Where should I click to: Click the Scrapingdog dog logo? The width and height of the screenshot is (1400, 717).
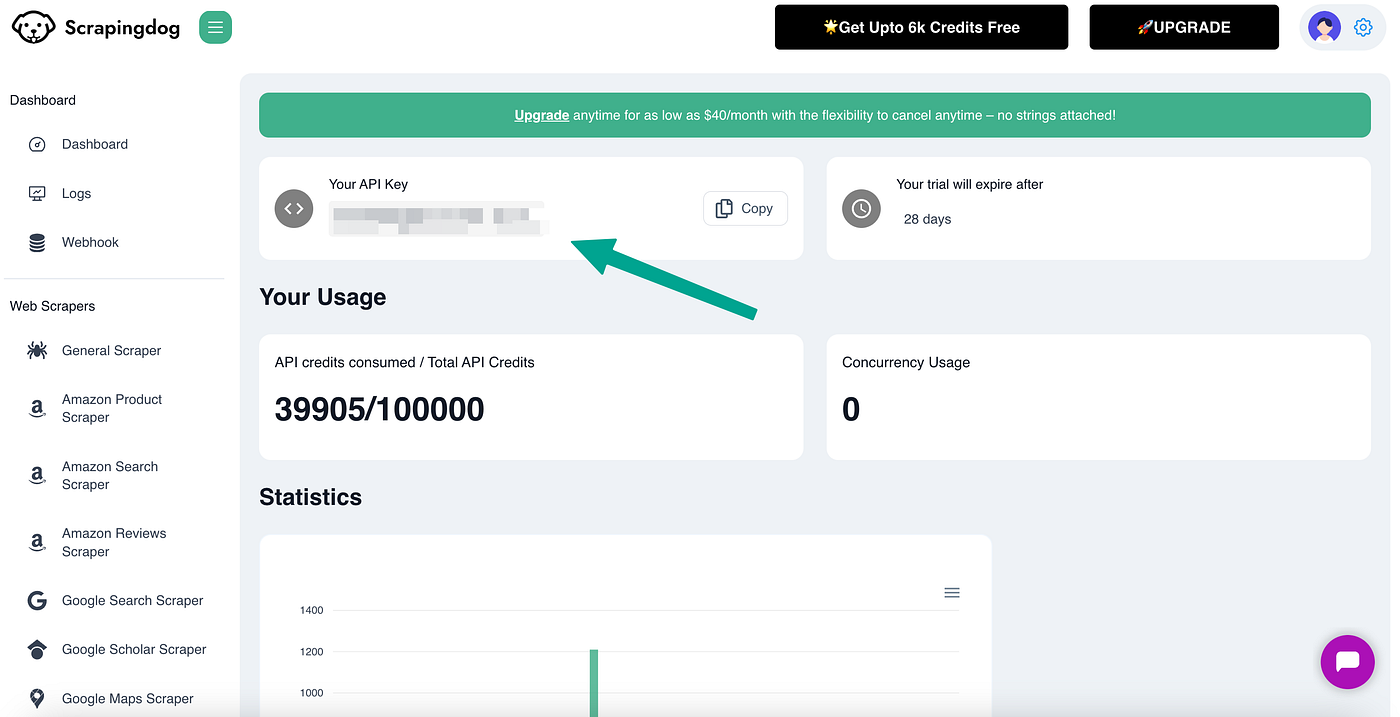point(34,27)
